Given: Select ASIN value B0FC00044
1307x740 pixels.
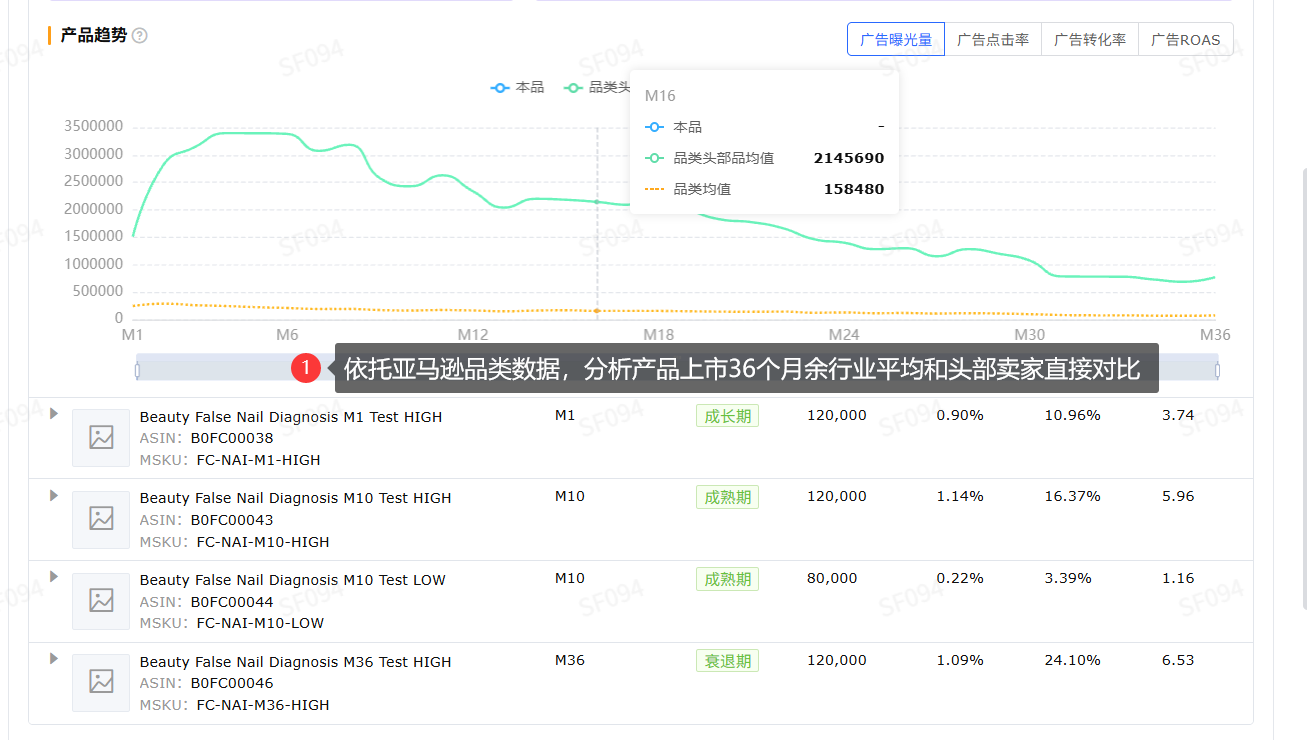Looking at the screenshot, I should pyautogui.click(x=232, y=602).
